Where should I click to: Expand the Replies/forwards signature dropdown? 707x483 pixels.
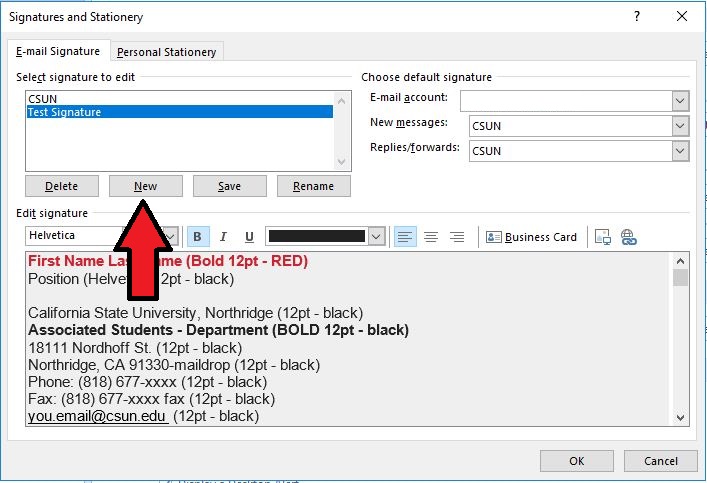[680, 151]
